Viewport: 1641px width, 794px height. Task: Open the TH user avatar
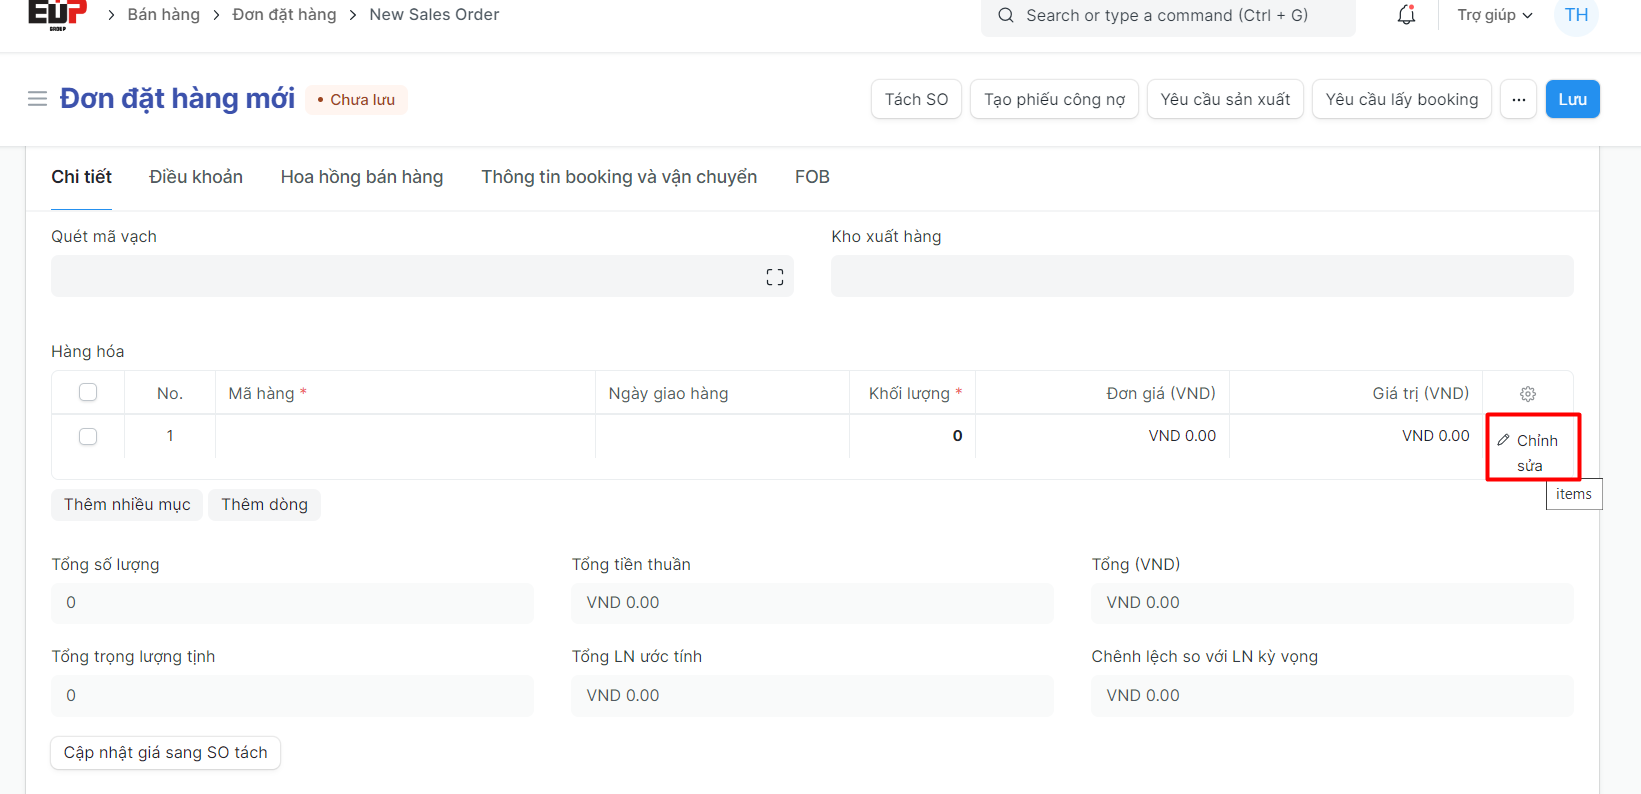tap(1576, 15)
